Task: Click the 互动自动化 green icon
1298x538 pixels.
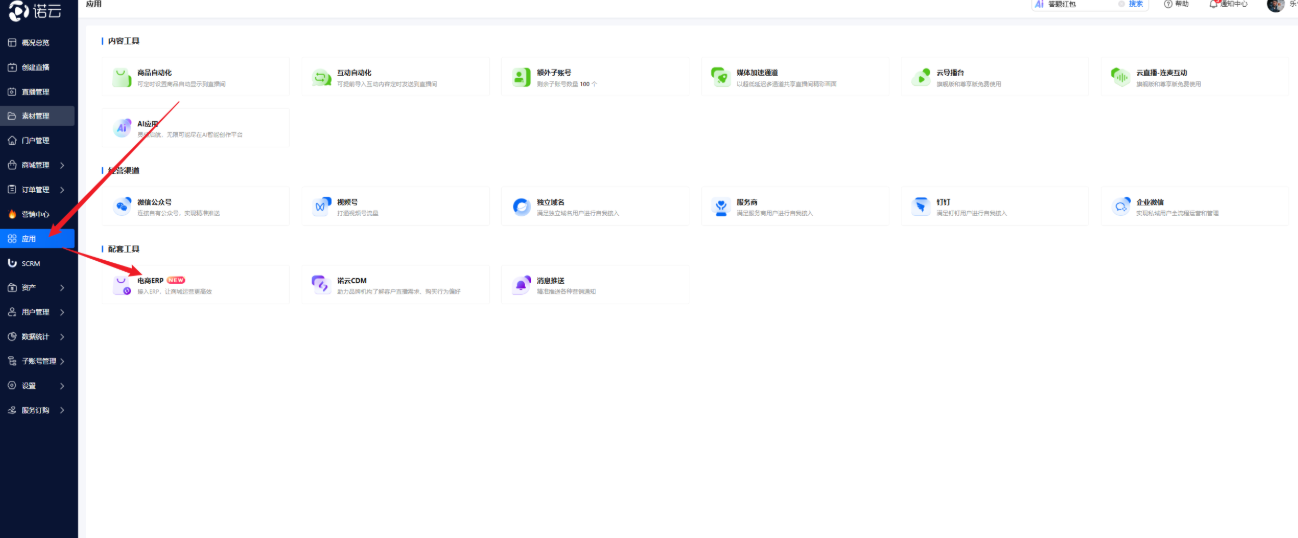Action: pos(321,77)
